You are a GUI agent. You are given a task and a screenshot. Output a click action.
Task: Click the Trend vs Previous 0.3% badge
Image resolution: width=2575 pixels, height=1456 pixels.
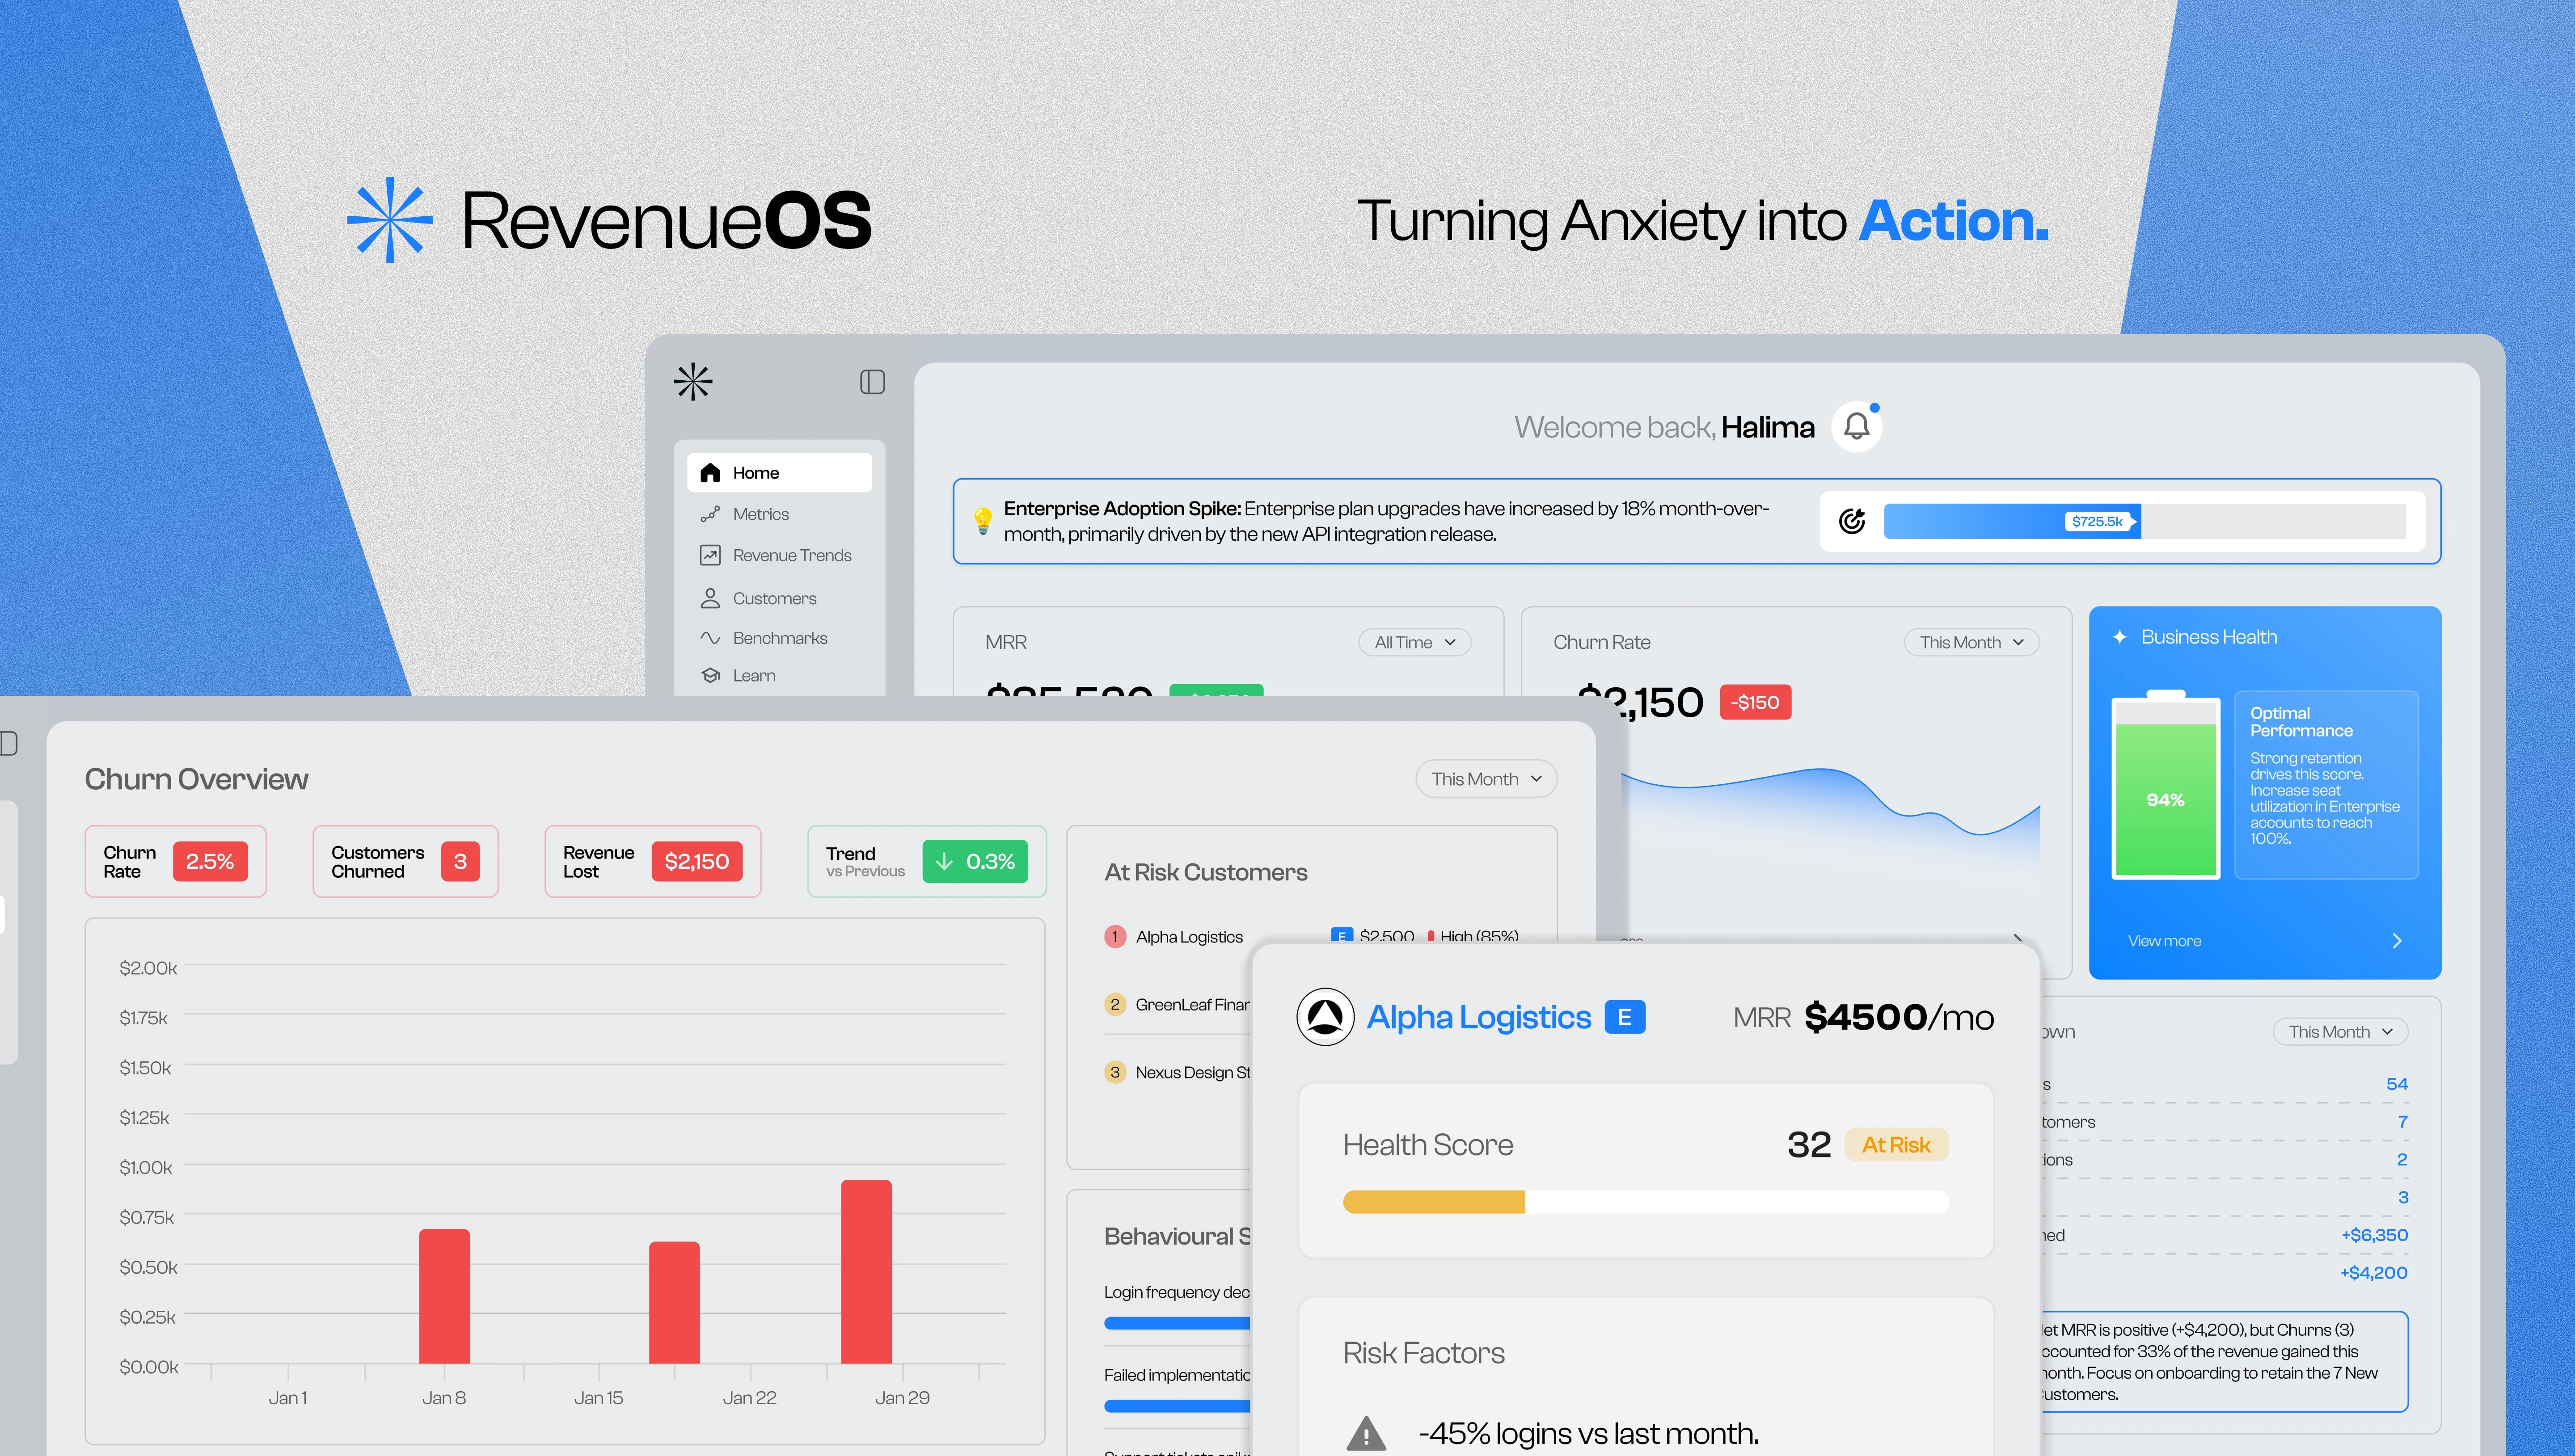tap(974, 861)
